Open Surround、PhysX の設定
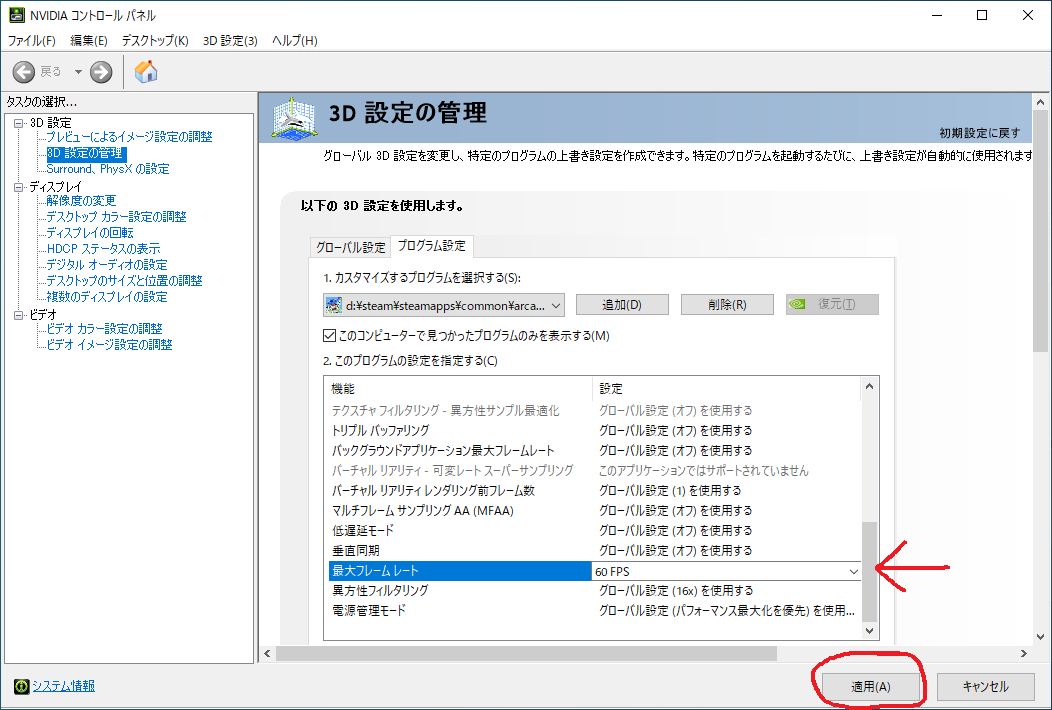Viewport: 1052px width, 710px height. [107, 169]
